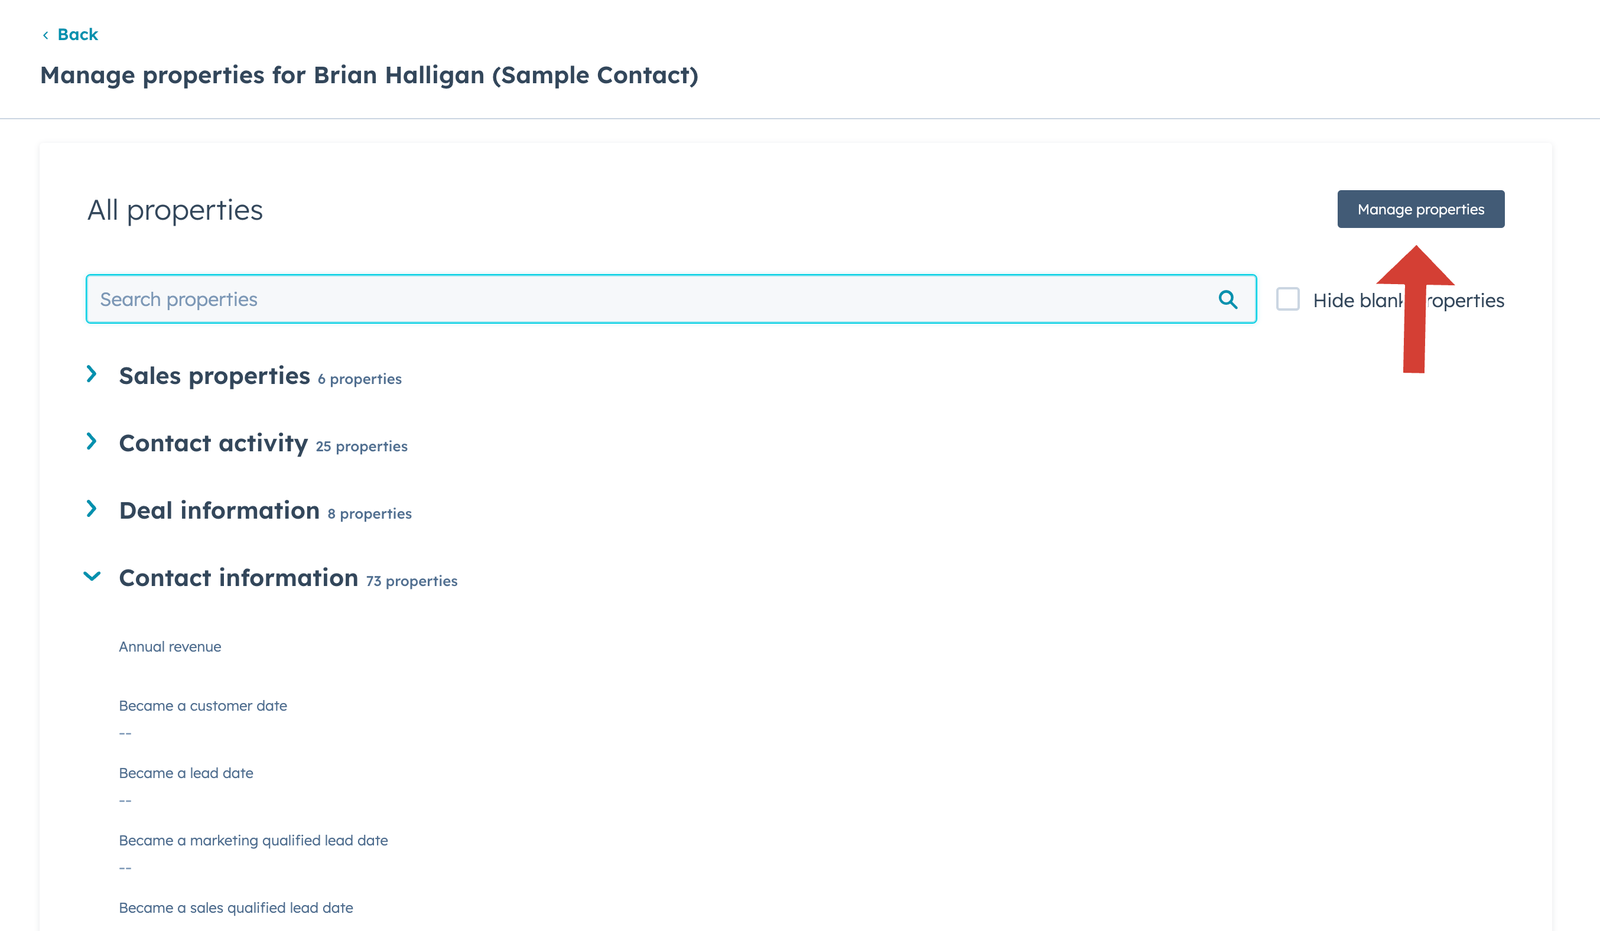Image resolution: width=1600 pixels, height=931 pixels.
Task: Select the Became a lead date property
Action: click(186, 773)
